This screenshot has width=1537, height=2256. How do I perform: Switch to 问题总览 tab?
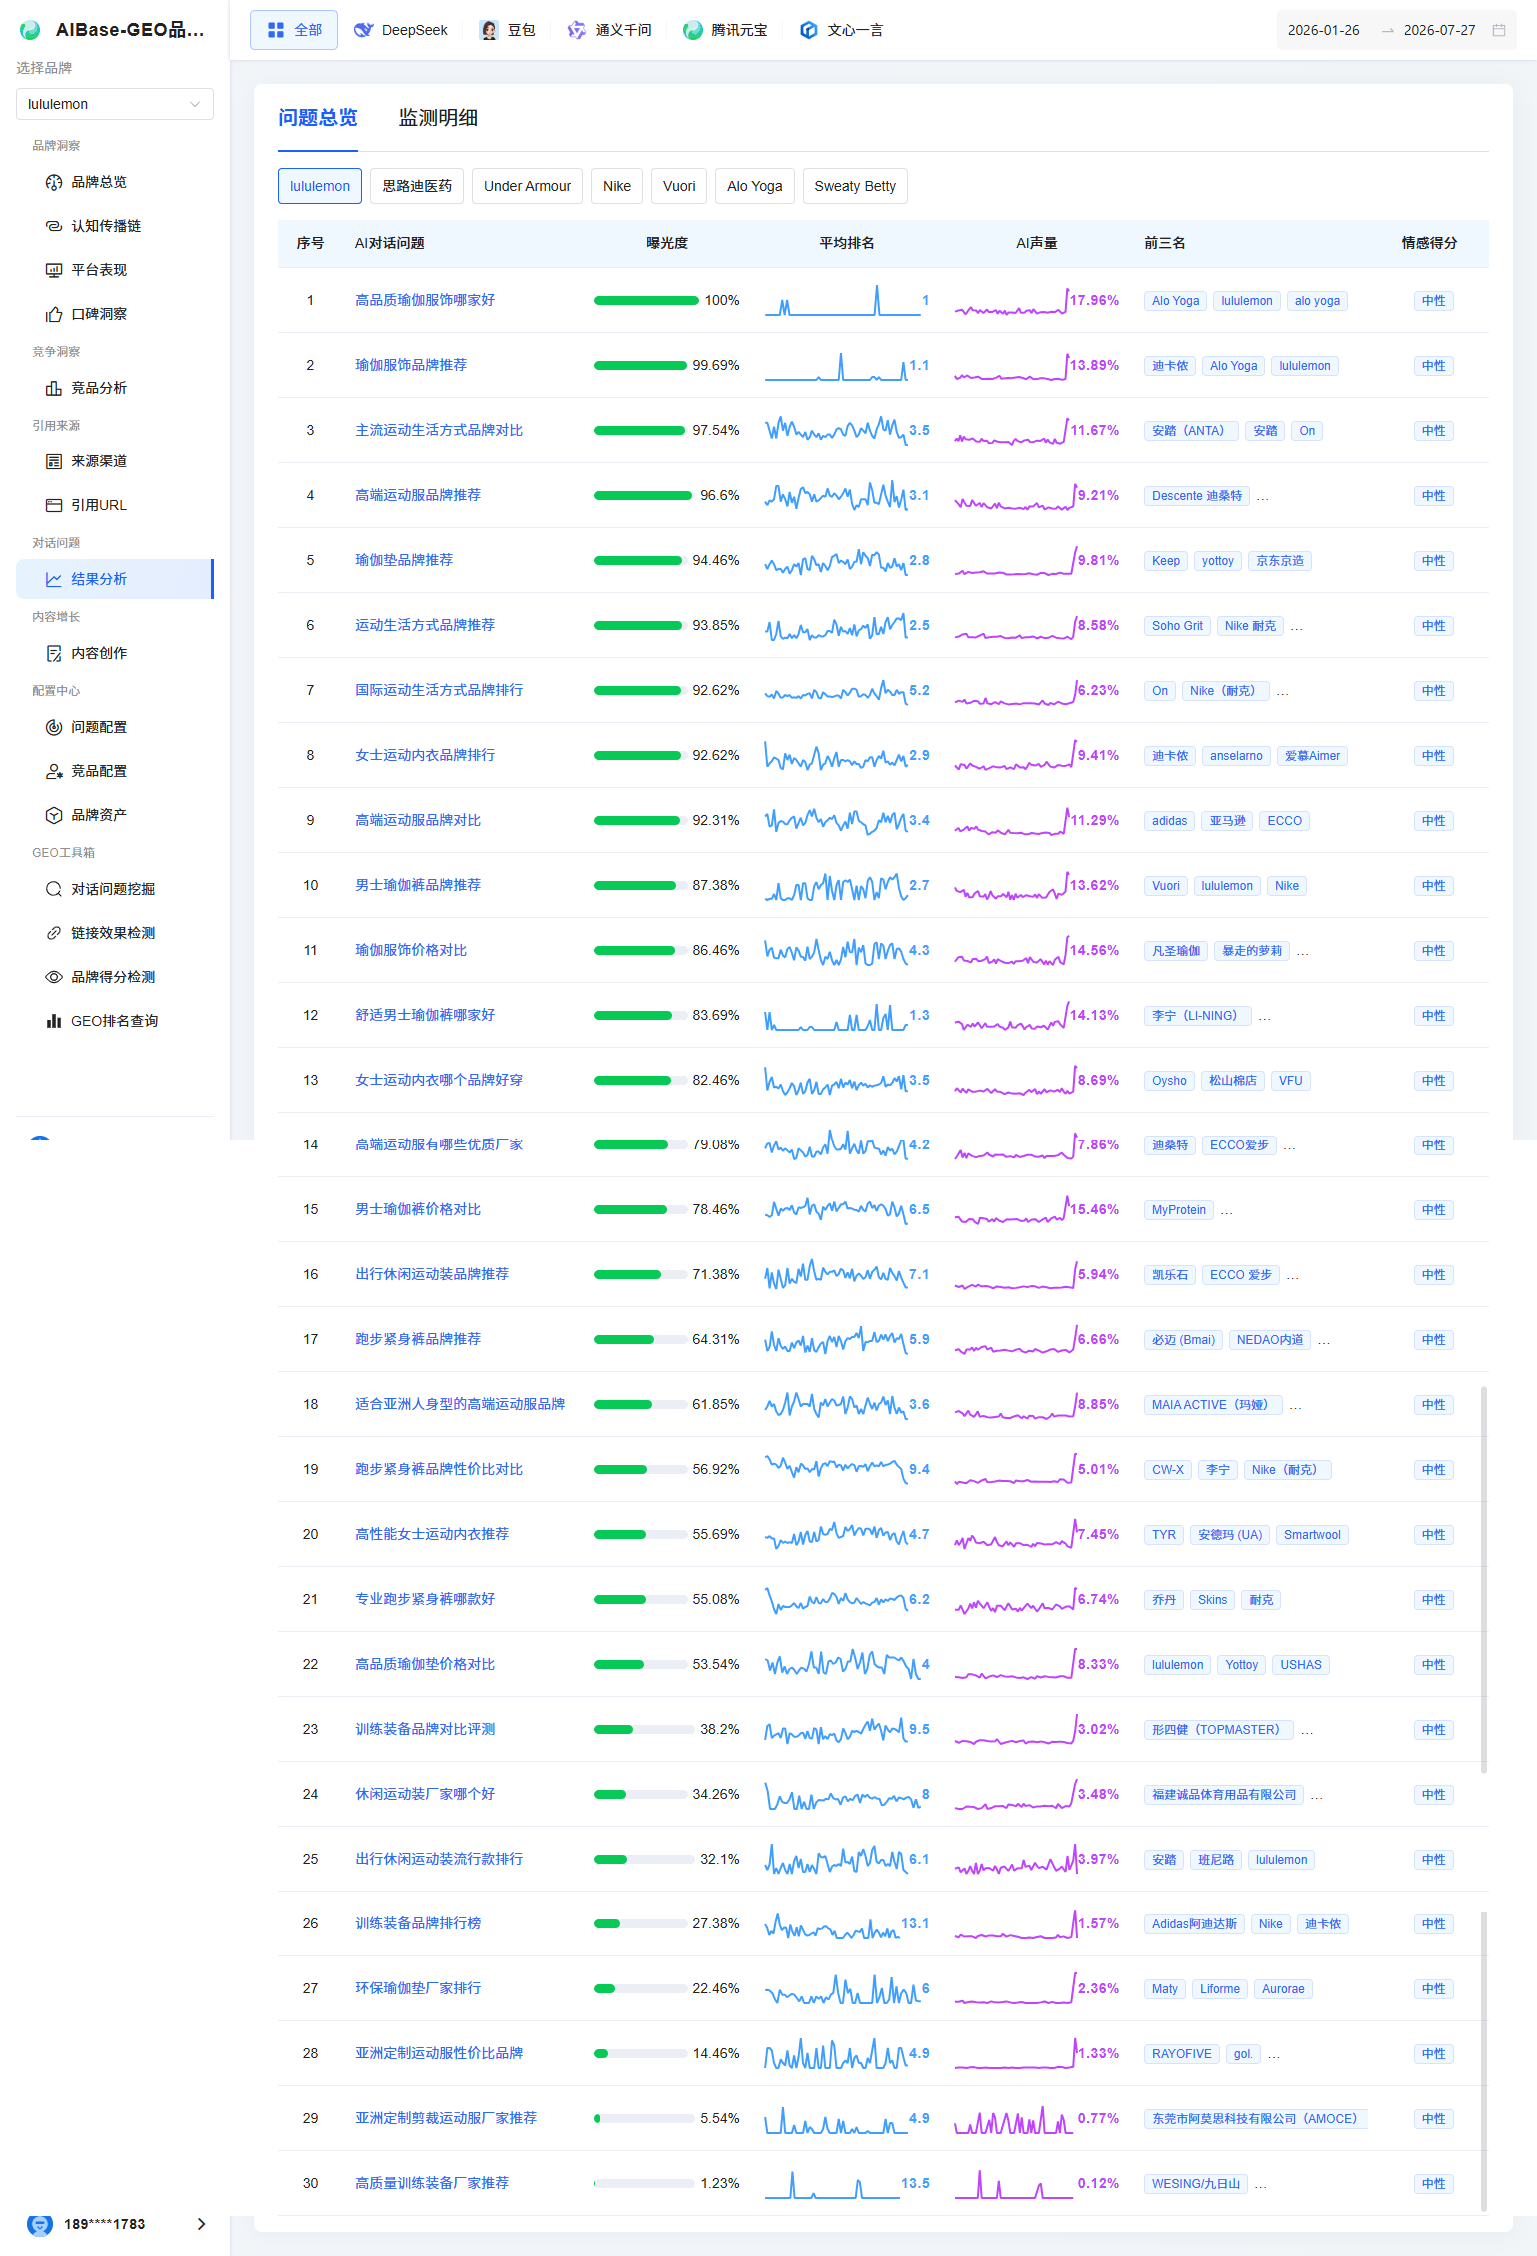click(318, 118)
